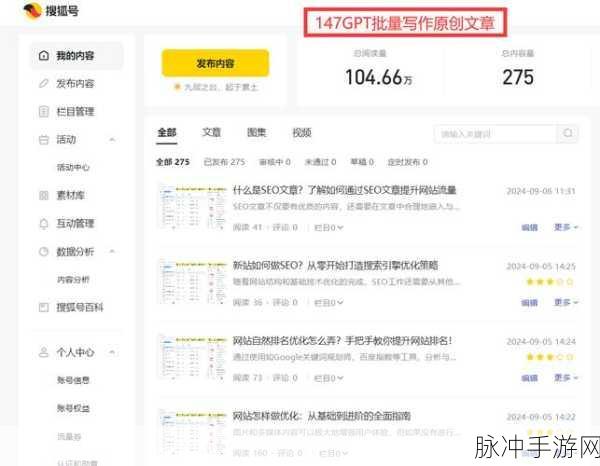Click the 搜狐号 logo

[51, 11]
